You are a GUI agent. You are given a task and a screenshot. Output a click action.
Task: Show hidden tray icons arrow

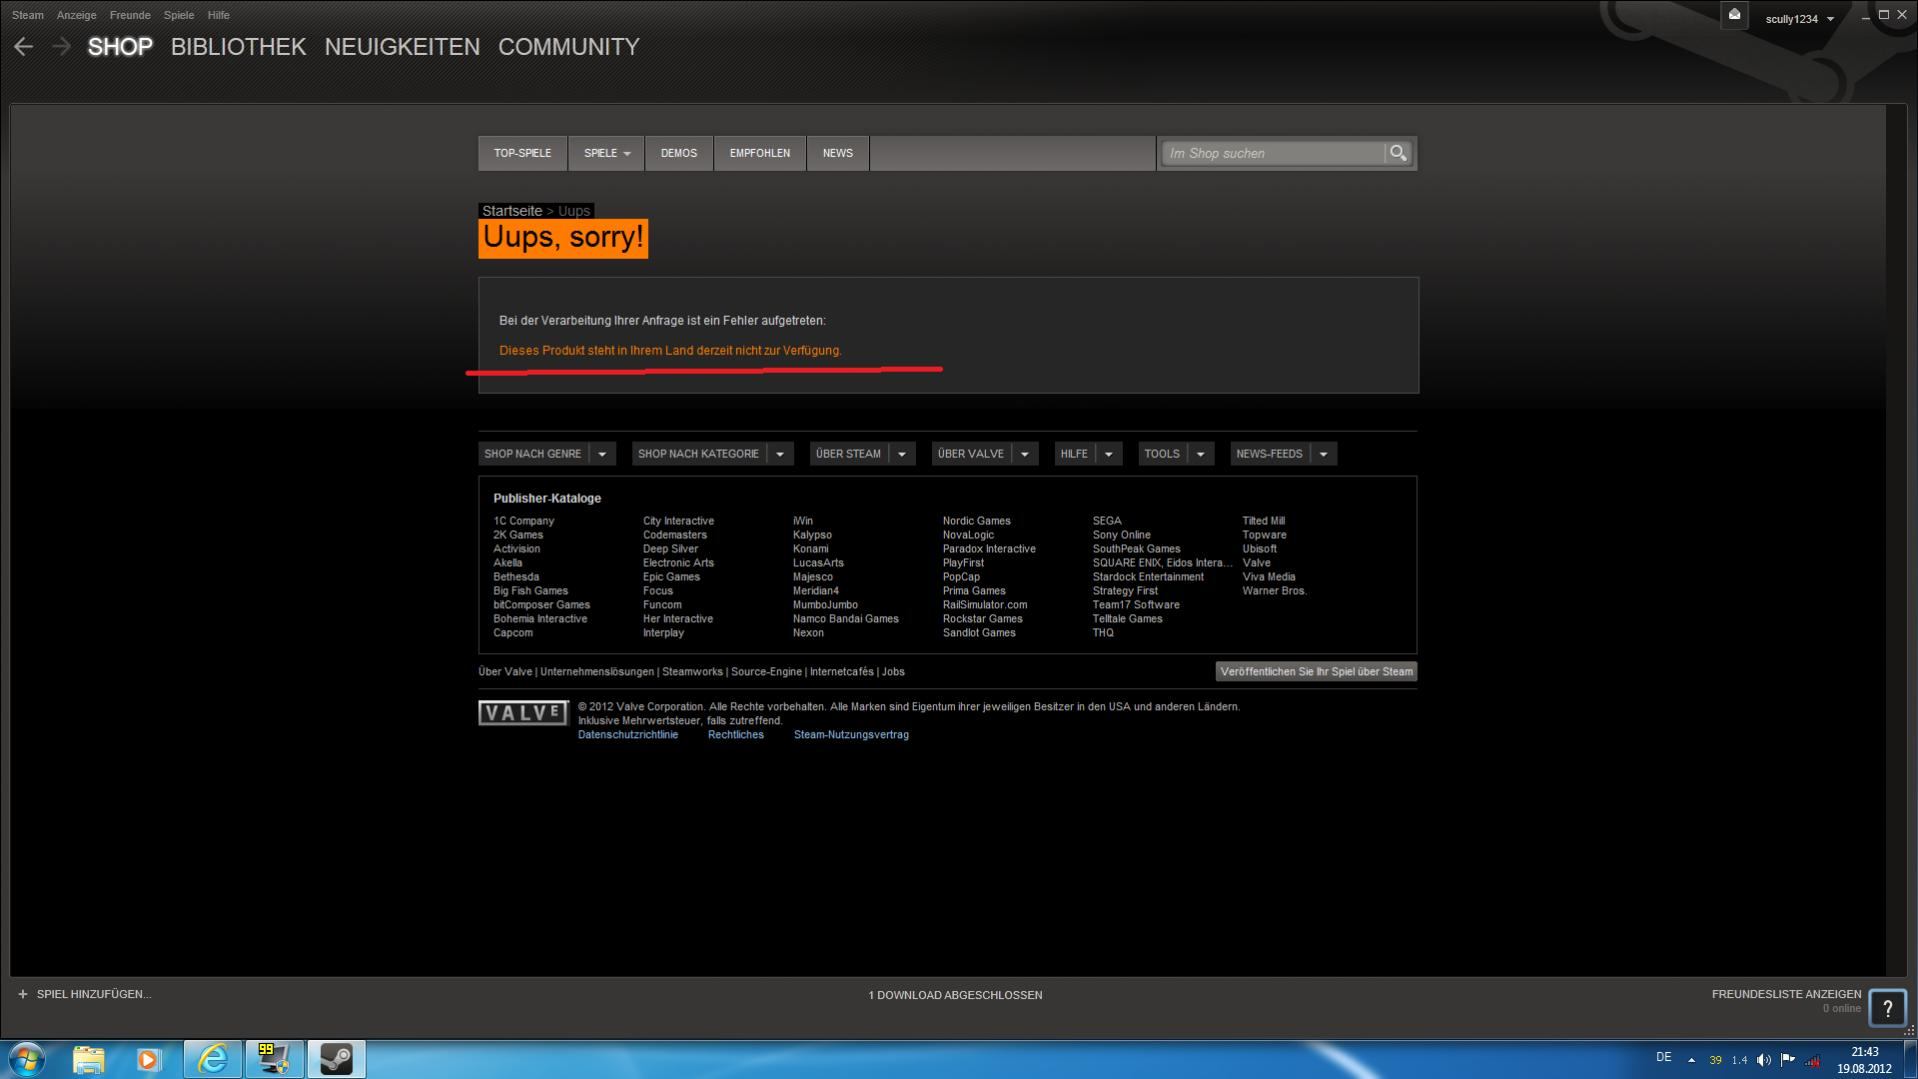click(x=1691, y=1060)
